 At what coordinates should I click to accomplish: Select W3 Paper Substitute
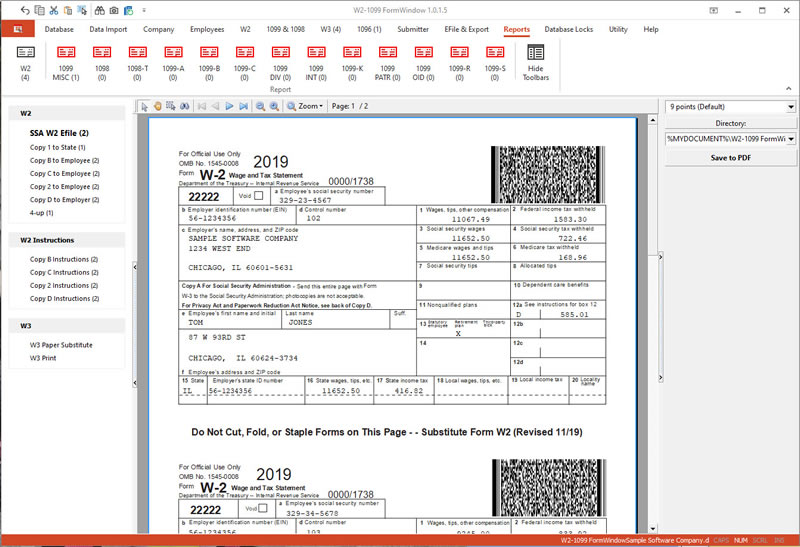click(x=61, y=345)
